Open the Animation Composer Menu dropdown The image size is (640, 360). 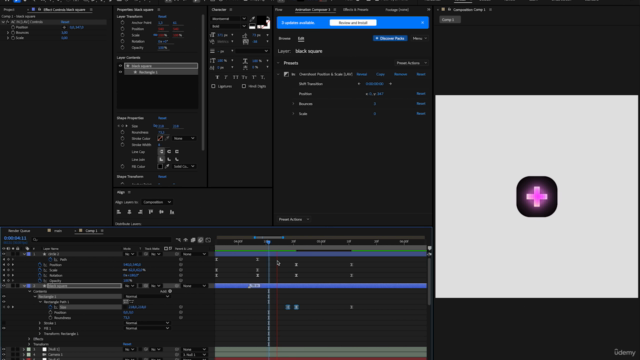tap(419, 38)
